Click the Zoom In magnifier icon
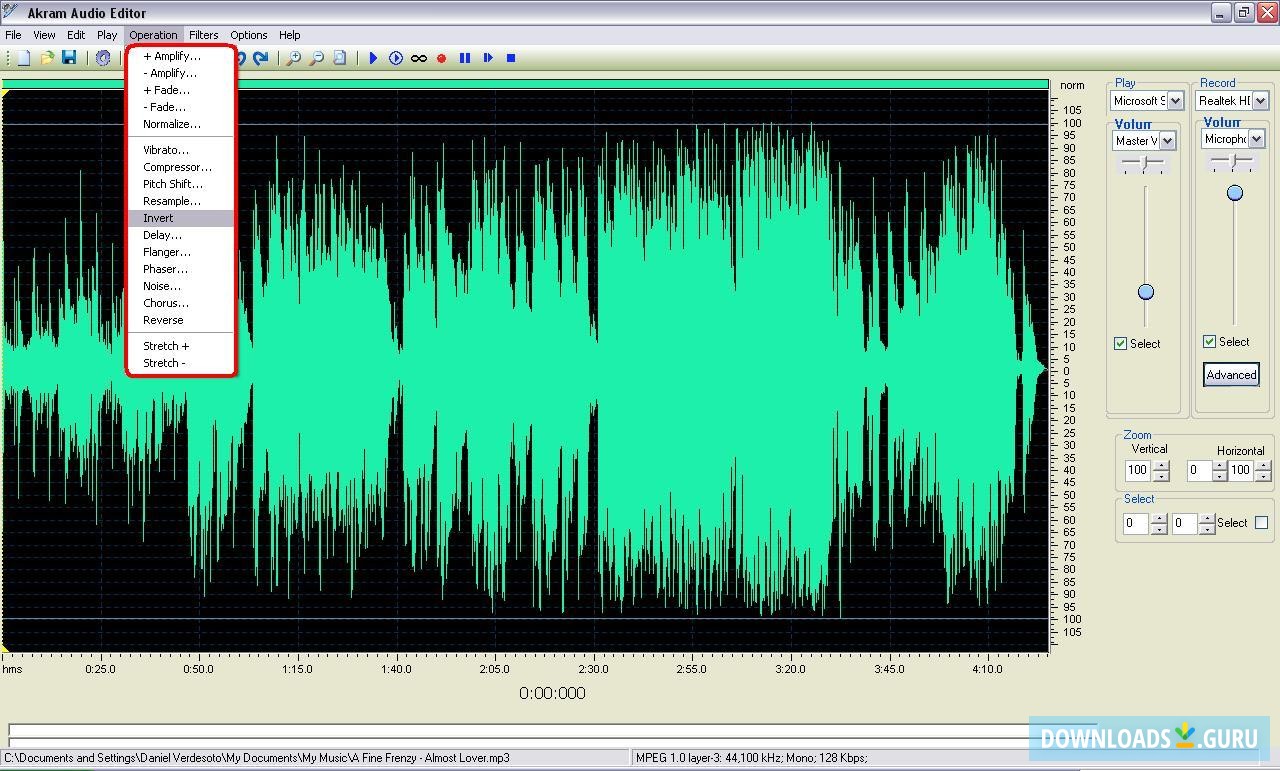The width and height of the screenshot is (1280, 771). click(x=293, y=58)
